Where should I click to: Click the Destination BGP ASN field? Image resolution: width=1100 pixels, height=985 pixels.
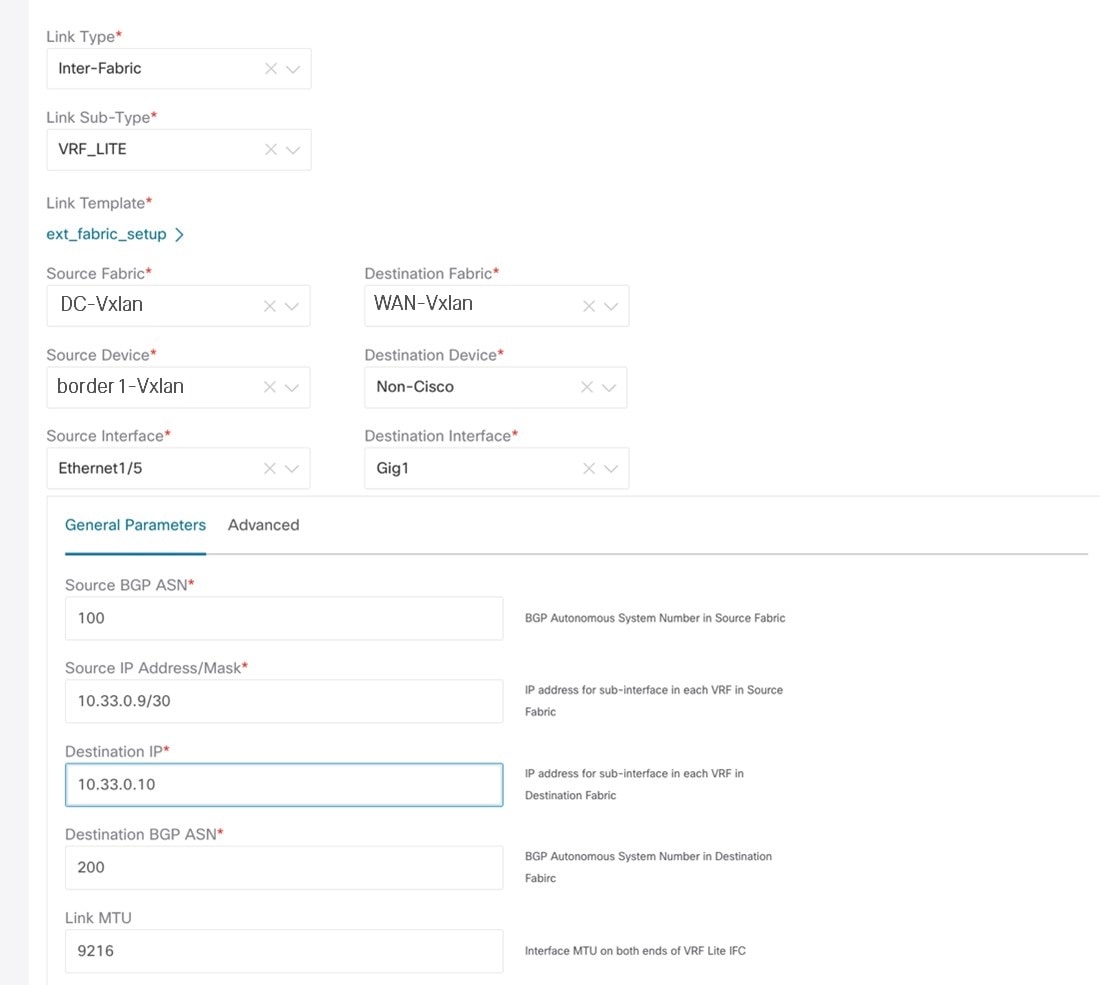tap(284, 867)
